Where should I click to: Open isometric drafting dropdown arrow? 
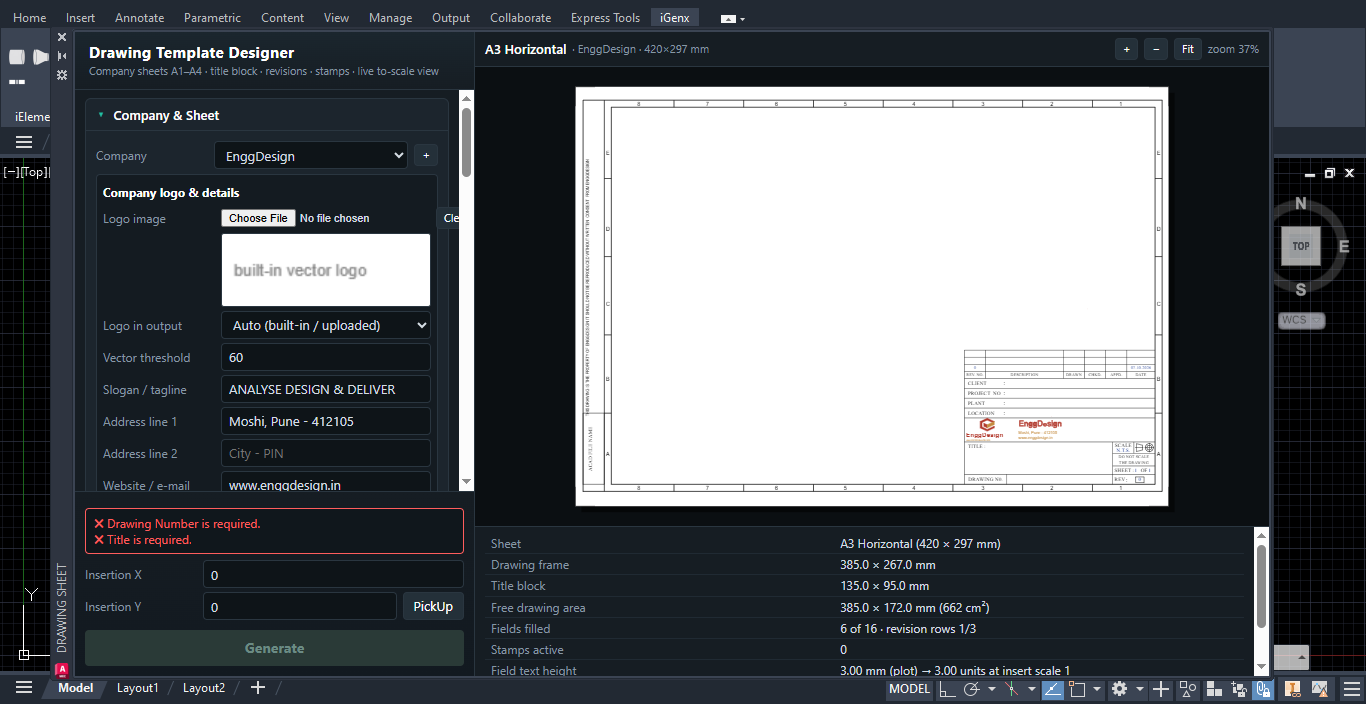click(x=1032, y=689)
